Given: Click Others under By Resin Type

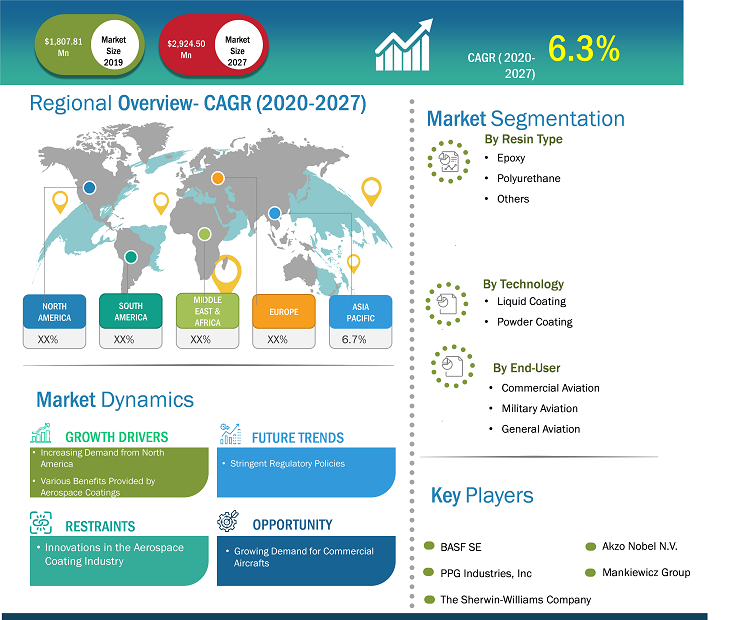Looking at the screenshot, I should (513, 199).
